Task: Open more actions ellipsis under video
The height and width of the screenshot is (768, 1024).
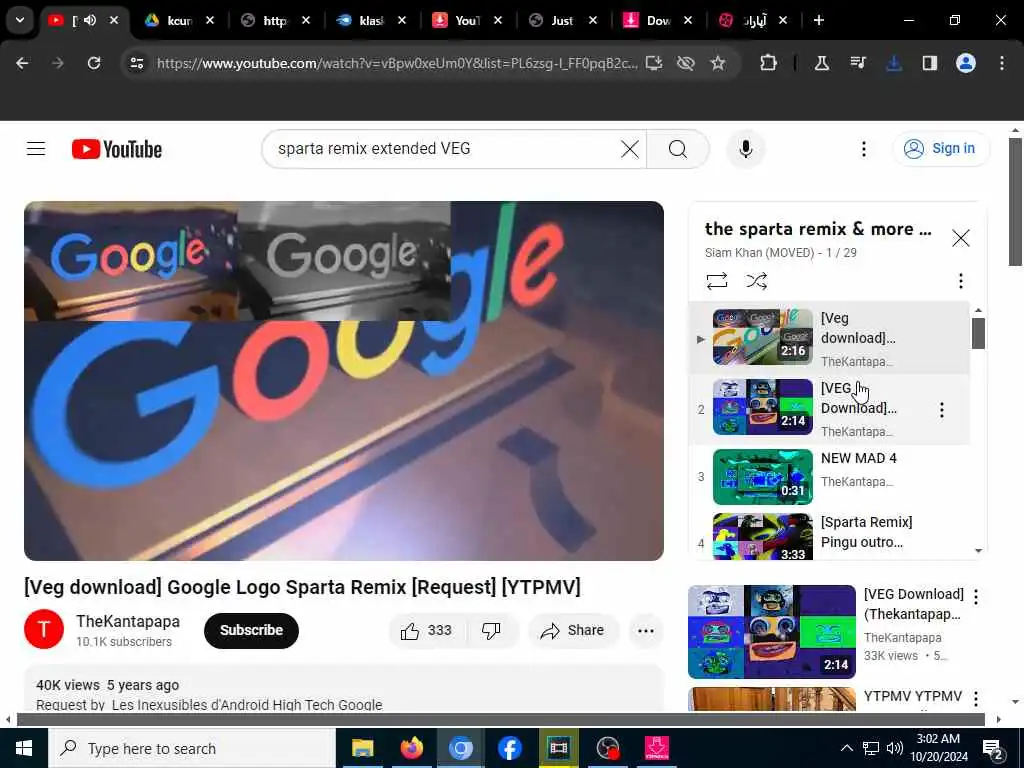Action: (645, 630)
